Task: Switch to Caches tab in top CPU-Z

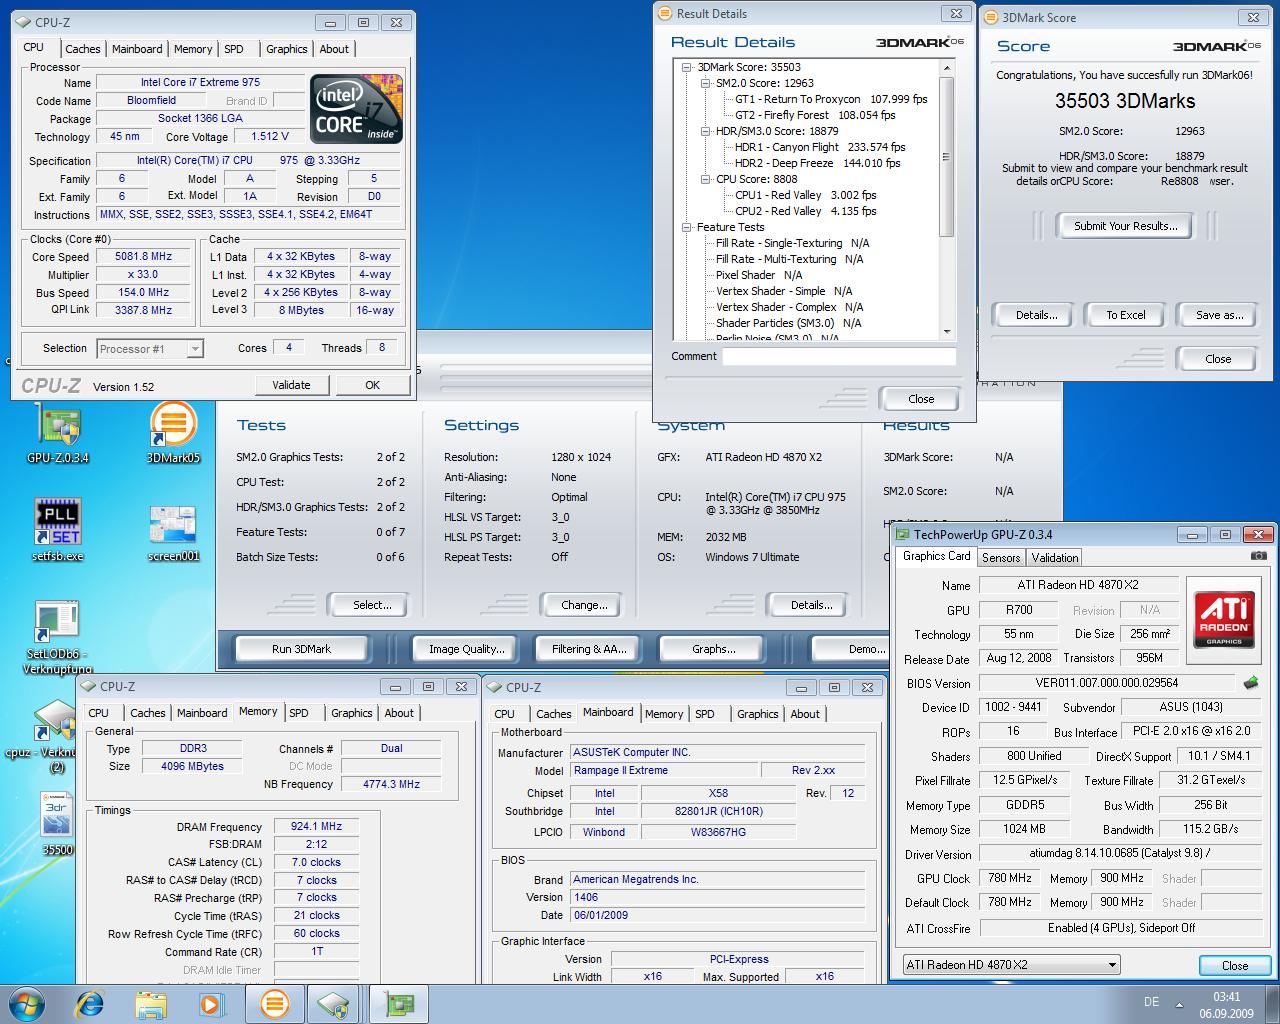Action: (x=82, y=49)
